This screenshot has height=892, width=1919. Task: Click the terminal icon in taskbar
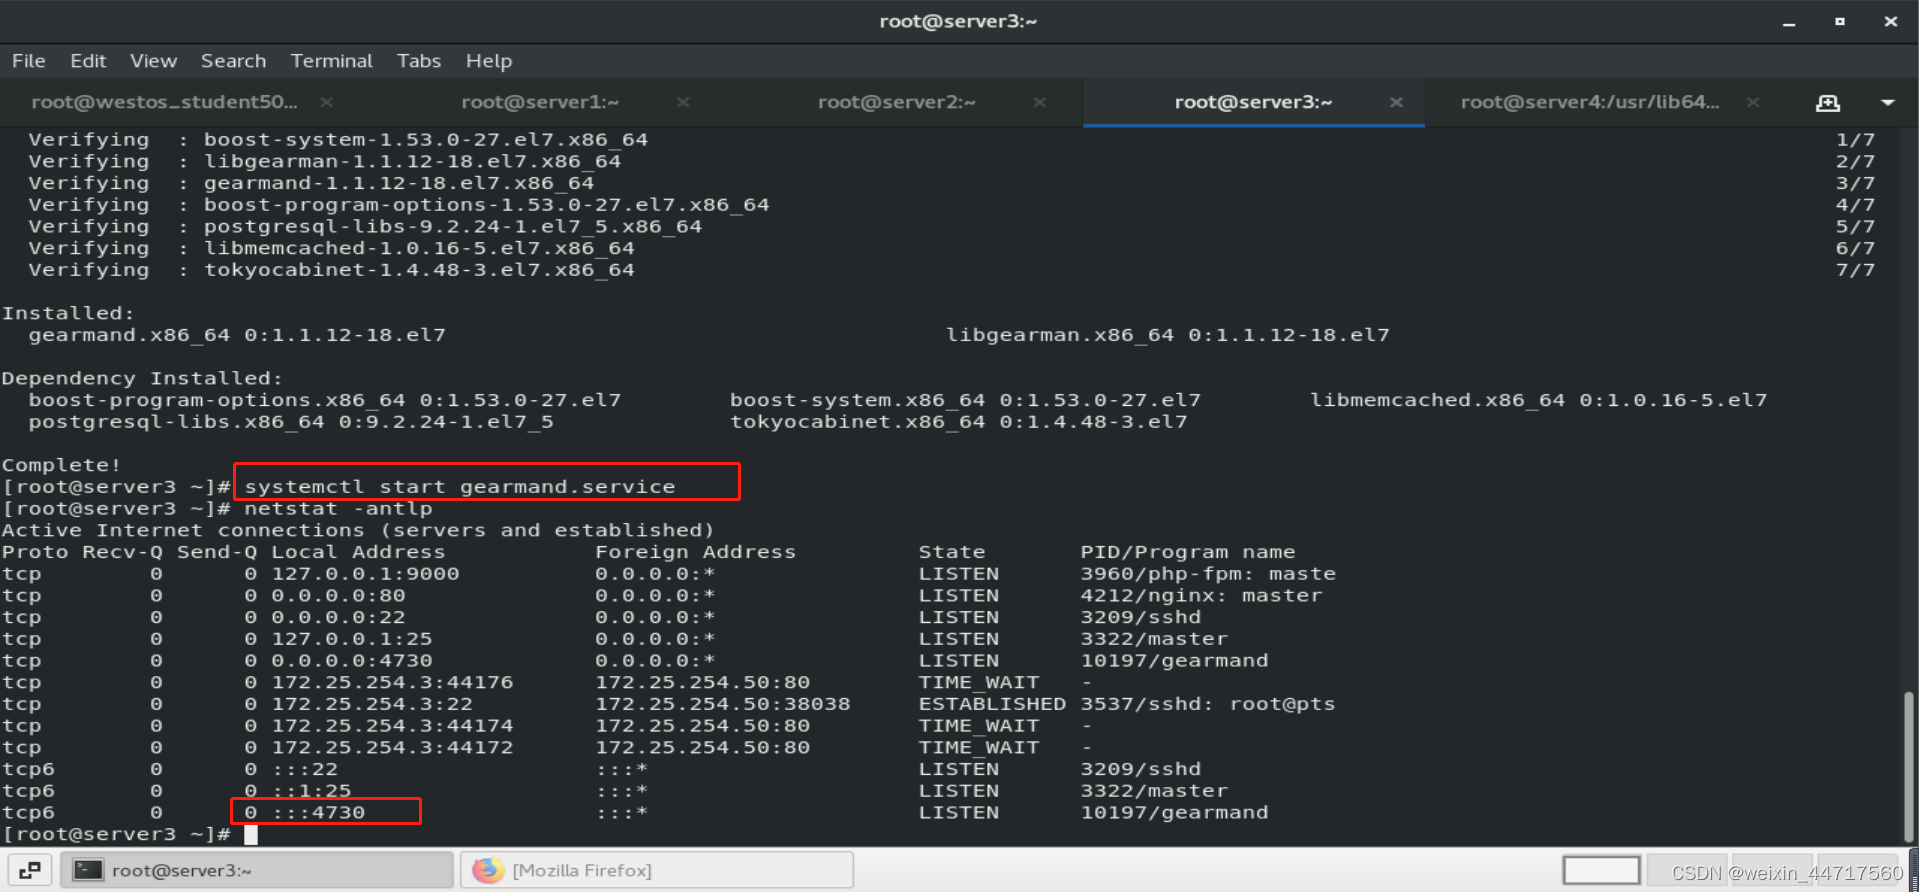88,870
